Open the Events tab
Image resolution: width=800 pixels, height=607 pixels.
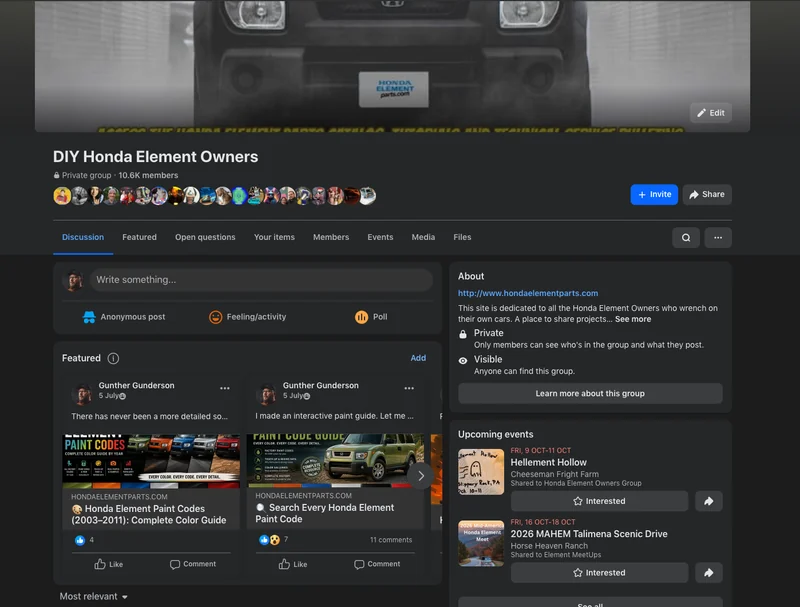pyautogui.click(x=380, y=237)
